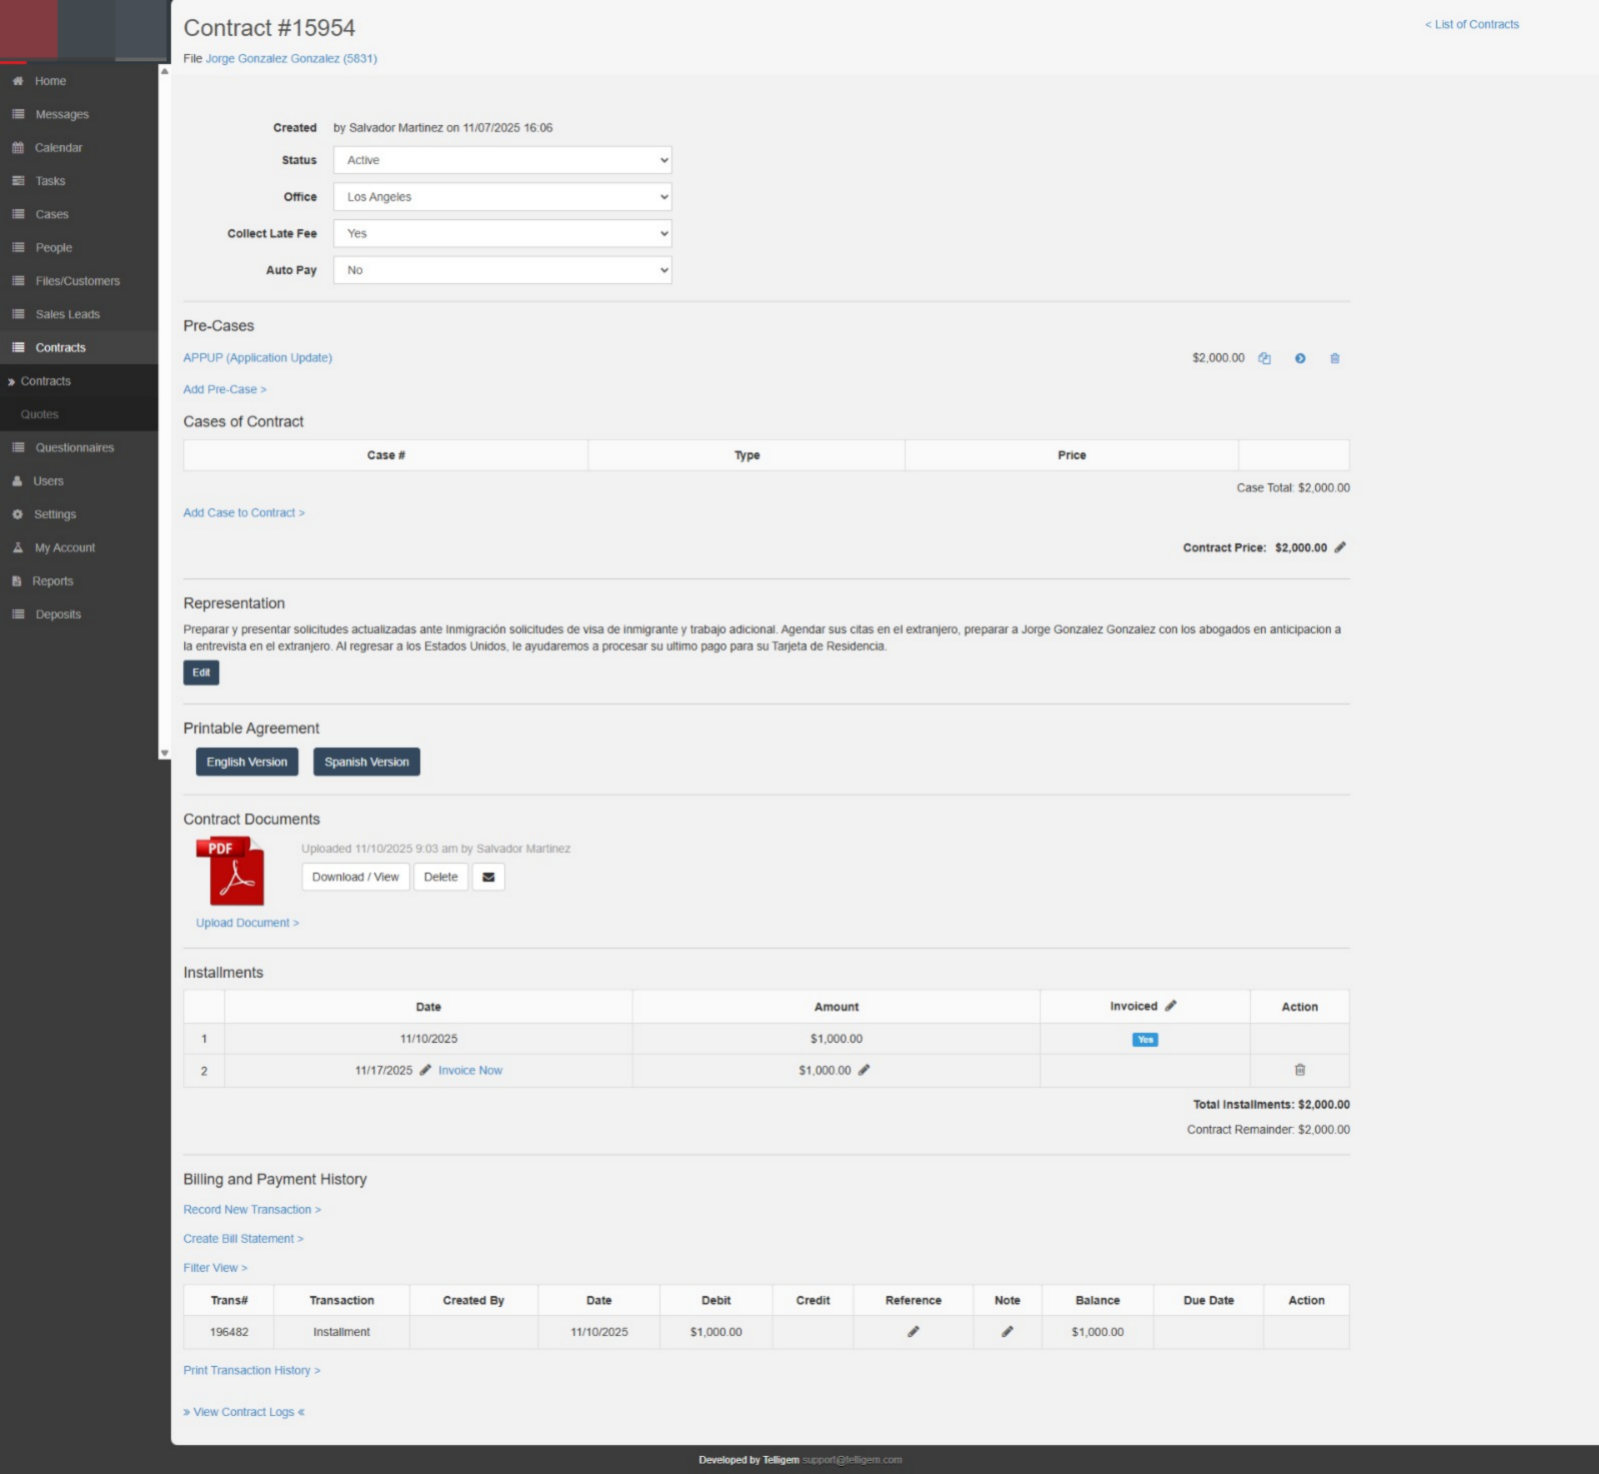The height and width of the screenshot is (1474, 1599).
Task: Click the Questionnaires sidebar icon
Action: click(x=17, y=448)
